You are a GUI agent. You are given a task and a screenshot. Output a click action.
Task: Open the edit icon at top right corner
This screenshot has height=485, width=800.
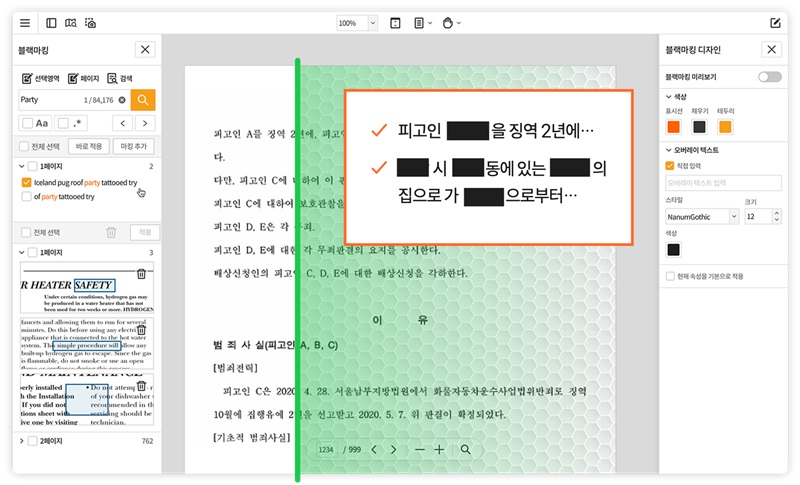pyautogui.click(x=775, y=23)
